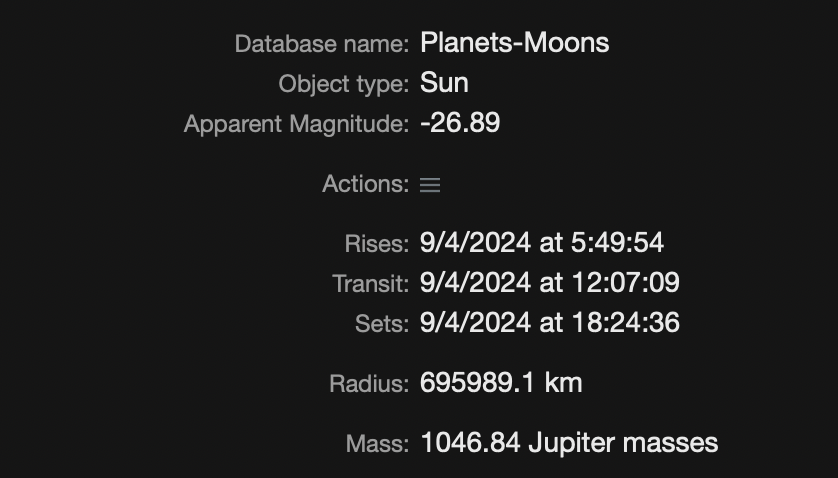Select the -26.89 apparent magnitude value
838x478 pixels.
460,123
